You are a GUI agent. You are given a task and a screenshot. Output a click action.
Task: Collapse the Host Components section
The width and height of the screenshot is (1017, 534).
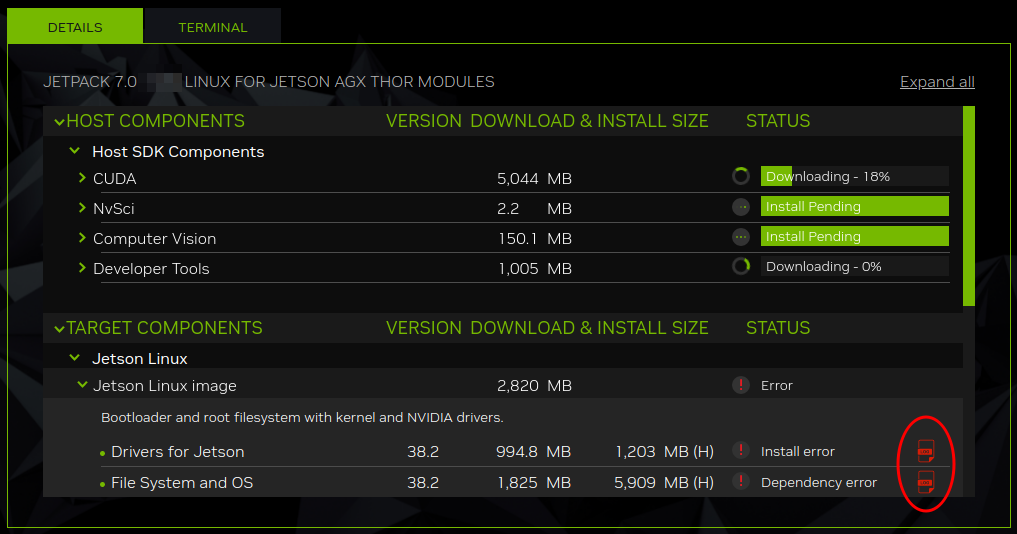click(60, 122)
